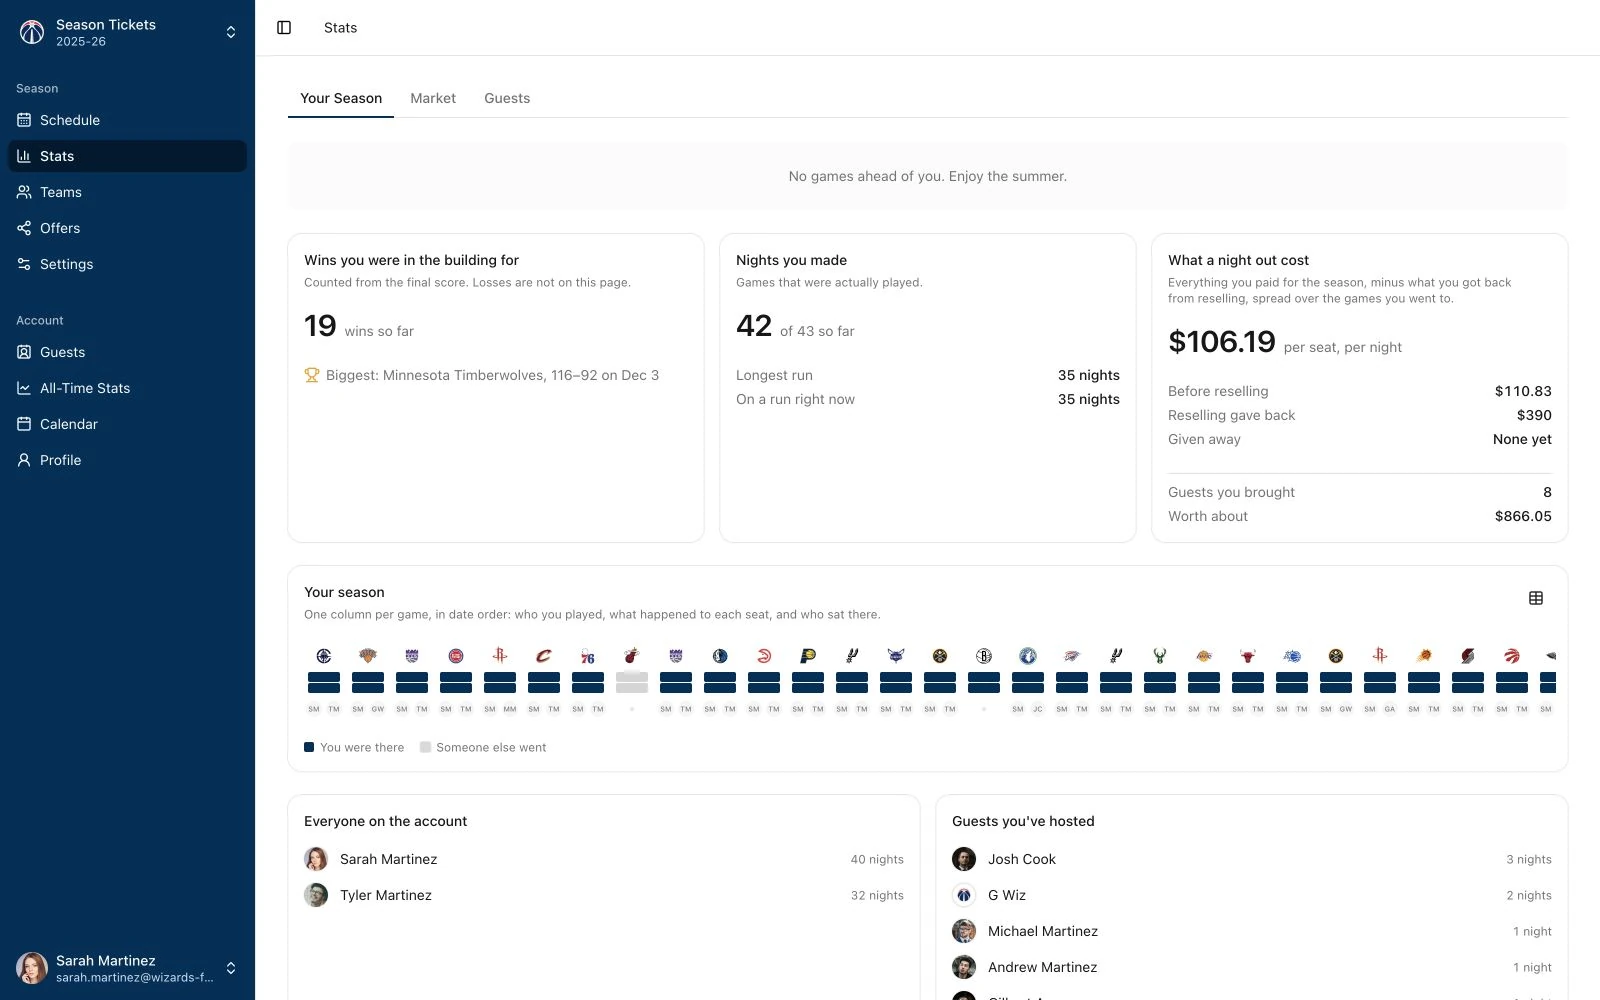Image resolution: width=1600 pixels, height=1000 pixels.
Task: Click the 'Someone else went' legend swatch
Action: tap(425, 747)
